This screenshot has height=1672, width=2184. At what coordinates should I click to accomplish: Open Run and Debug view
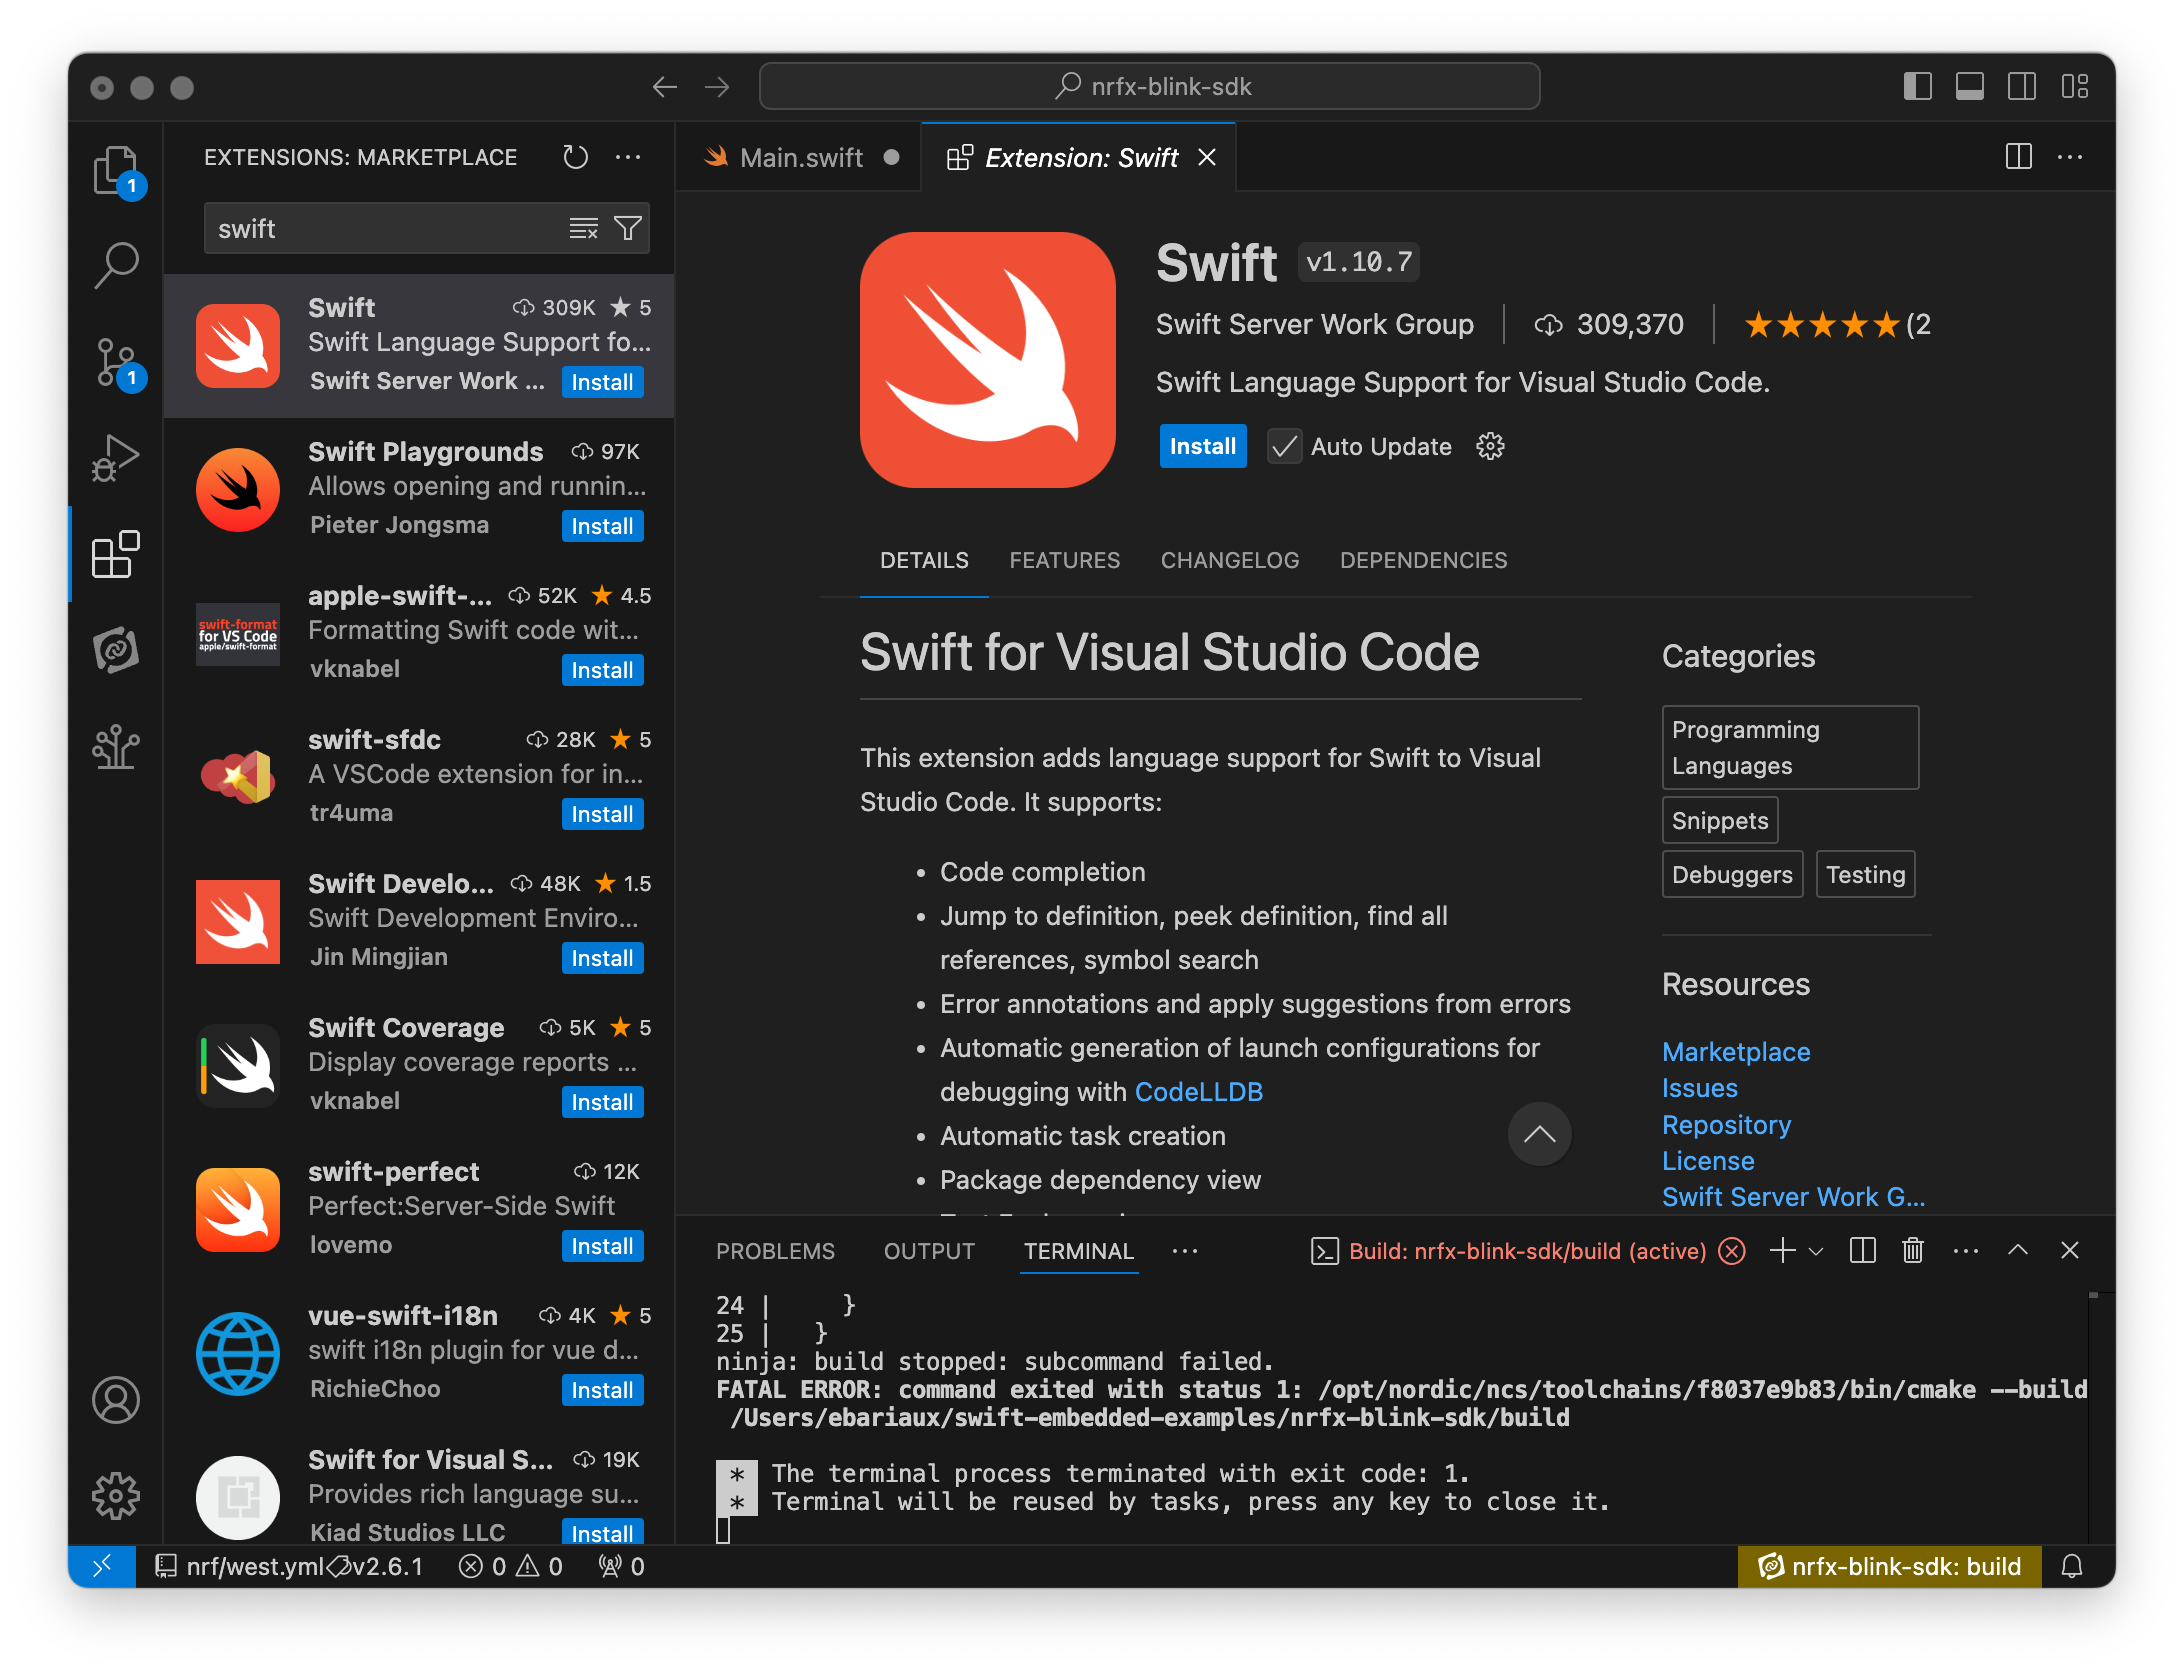click(116, 458)
